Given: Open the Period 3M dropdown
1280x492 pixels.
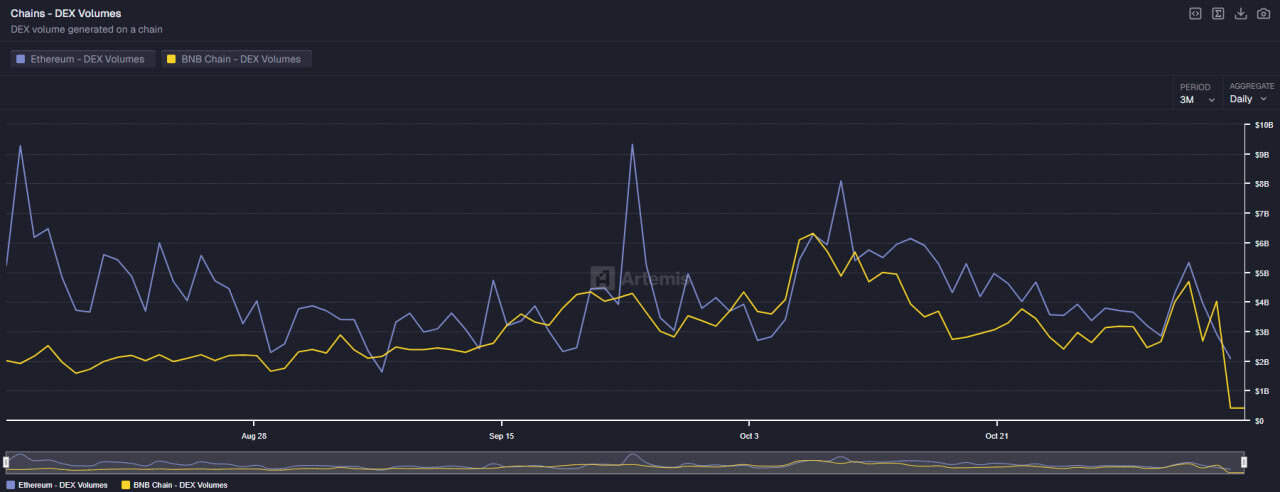Looking at the screenshot, I should (x=1197, y=99).
